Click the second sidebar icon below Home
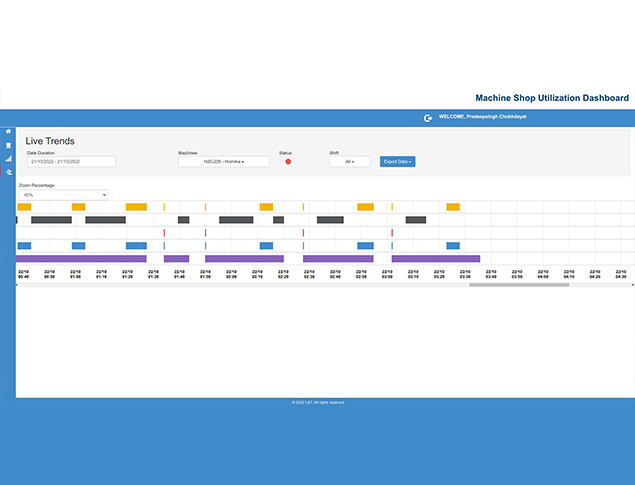Image resolution: width=635 pixels, height=485 pixels. 8,145
